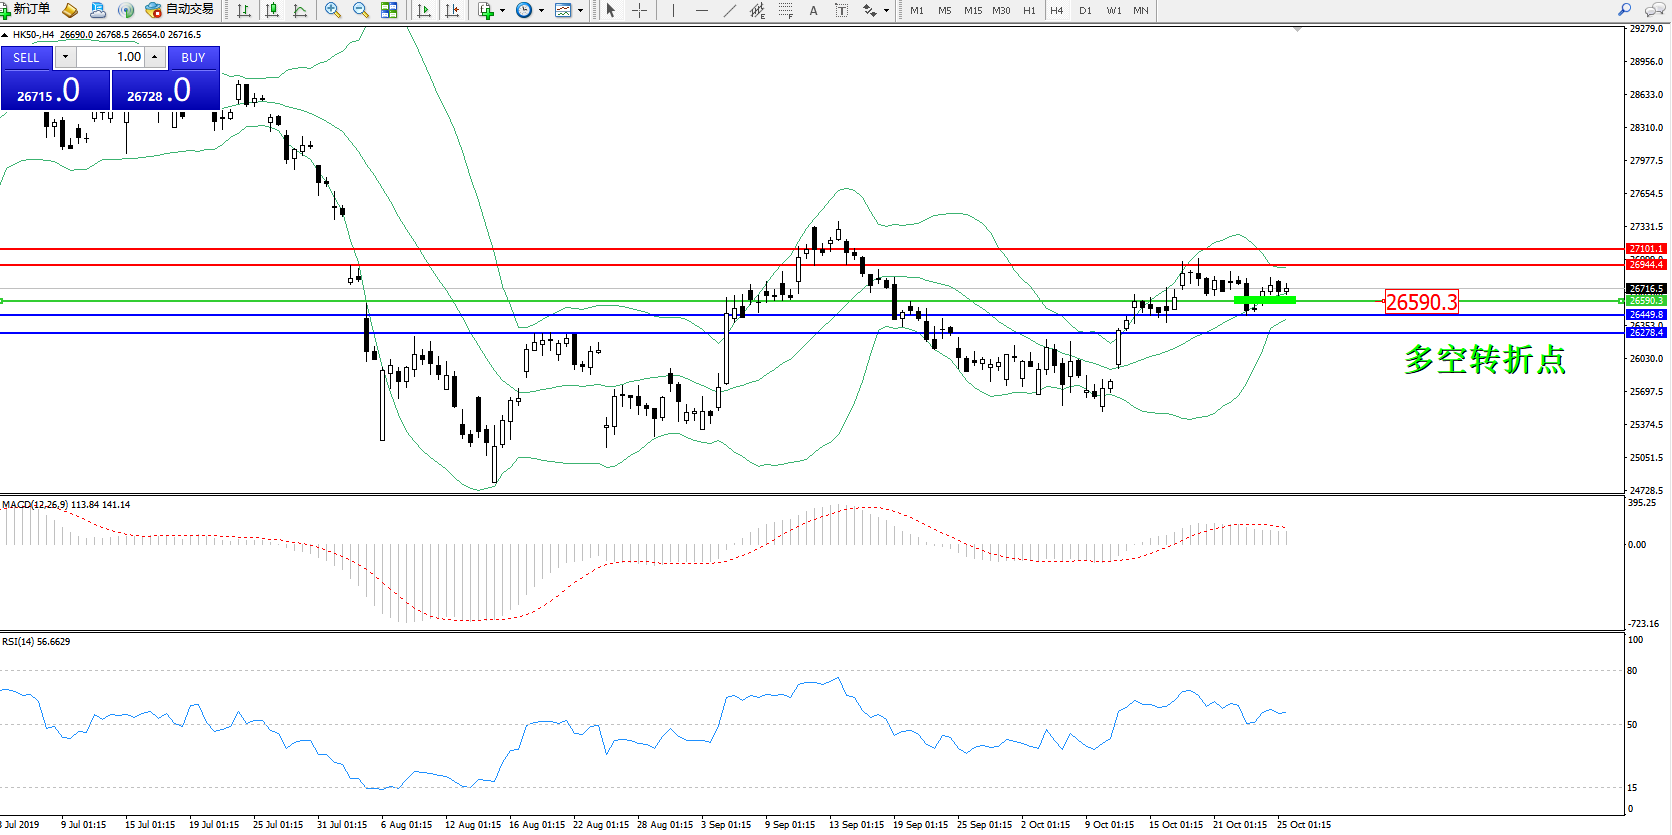
Task: Switch to the H1 timeframe
Action: [x=1029, y=11]
